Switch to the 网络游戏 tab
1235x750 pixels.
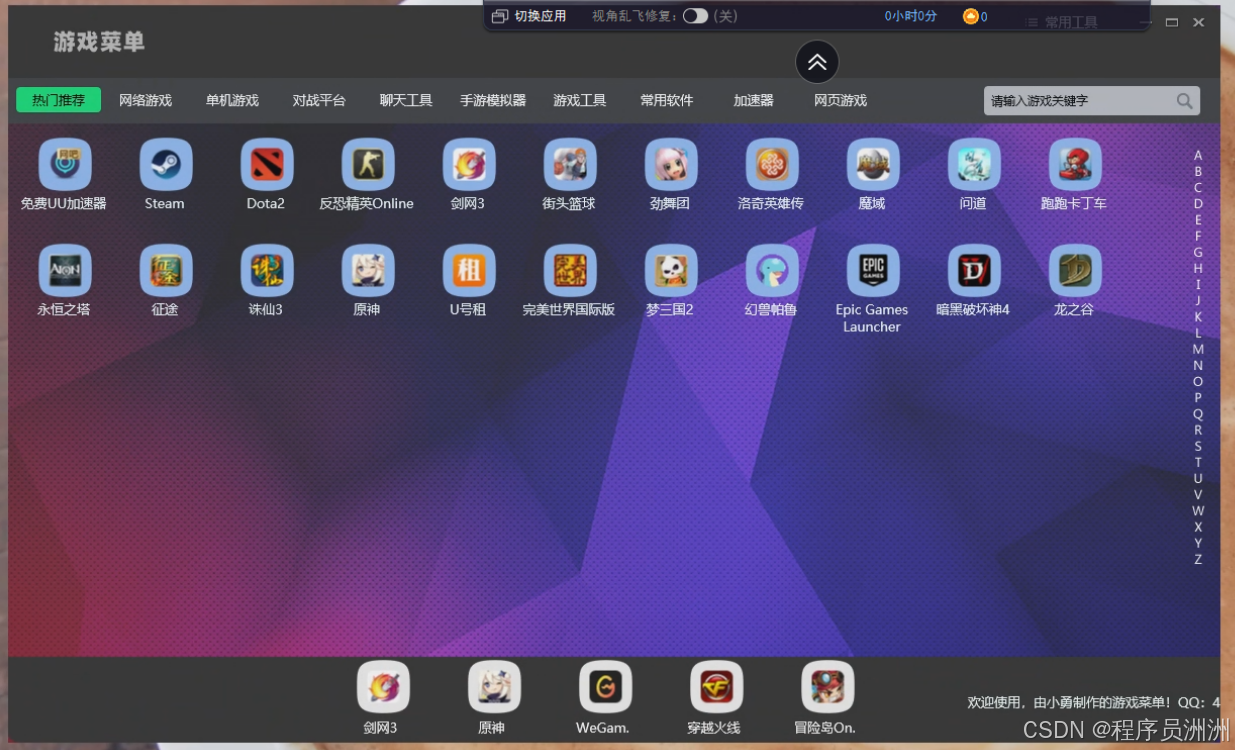(145, 101)
